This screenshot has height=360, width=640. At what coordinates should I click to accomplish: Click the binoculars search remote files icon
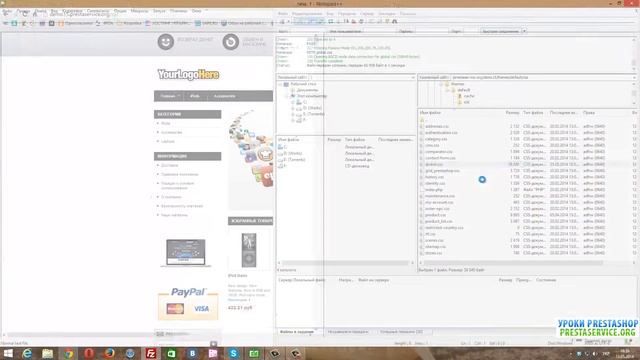click(x=395, y=21)
